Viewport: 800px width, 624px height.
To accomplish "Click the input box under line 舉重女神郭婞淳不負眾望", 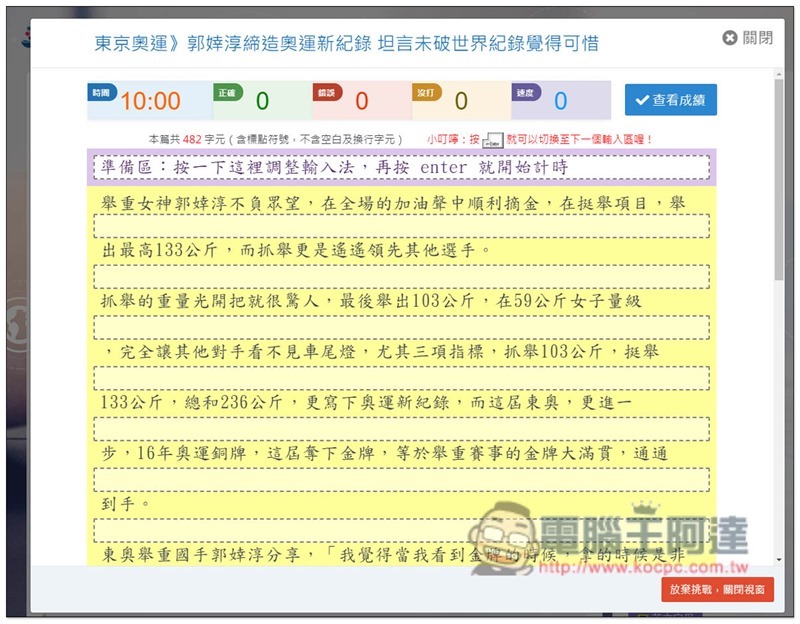I will point(400,226).
